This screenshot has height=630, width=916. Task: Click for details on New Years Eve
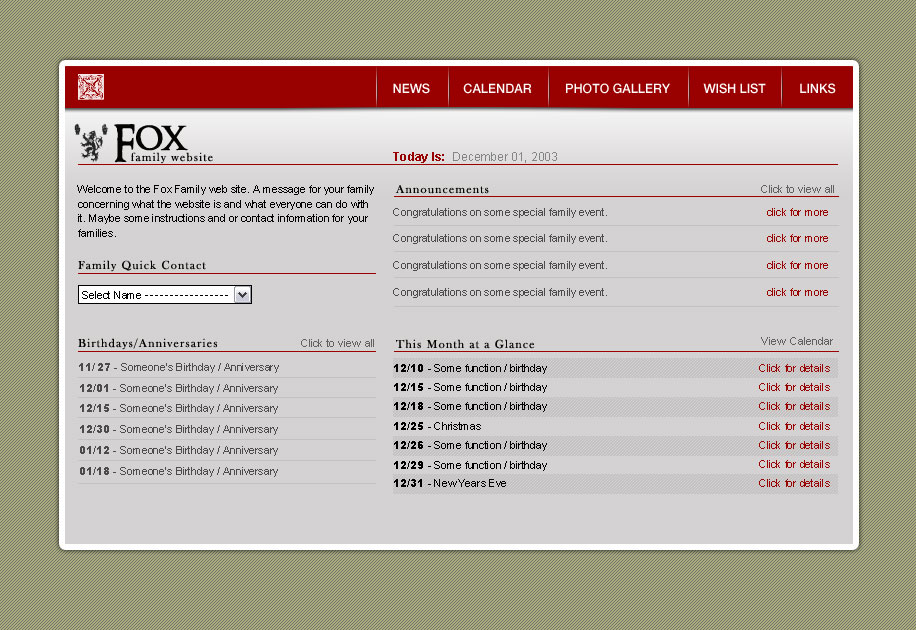coord(794,483)
